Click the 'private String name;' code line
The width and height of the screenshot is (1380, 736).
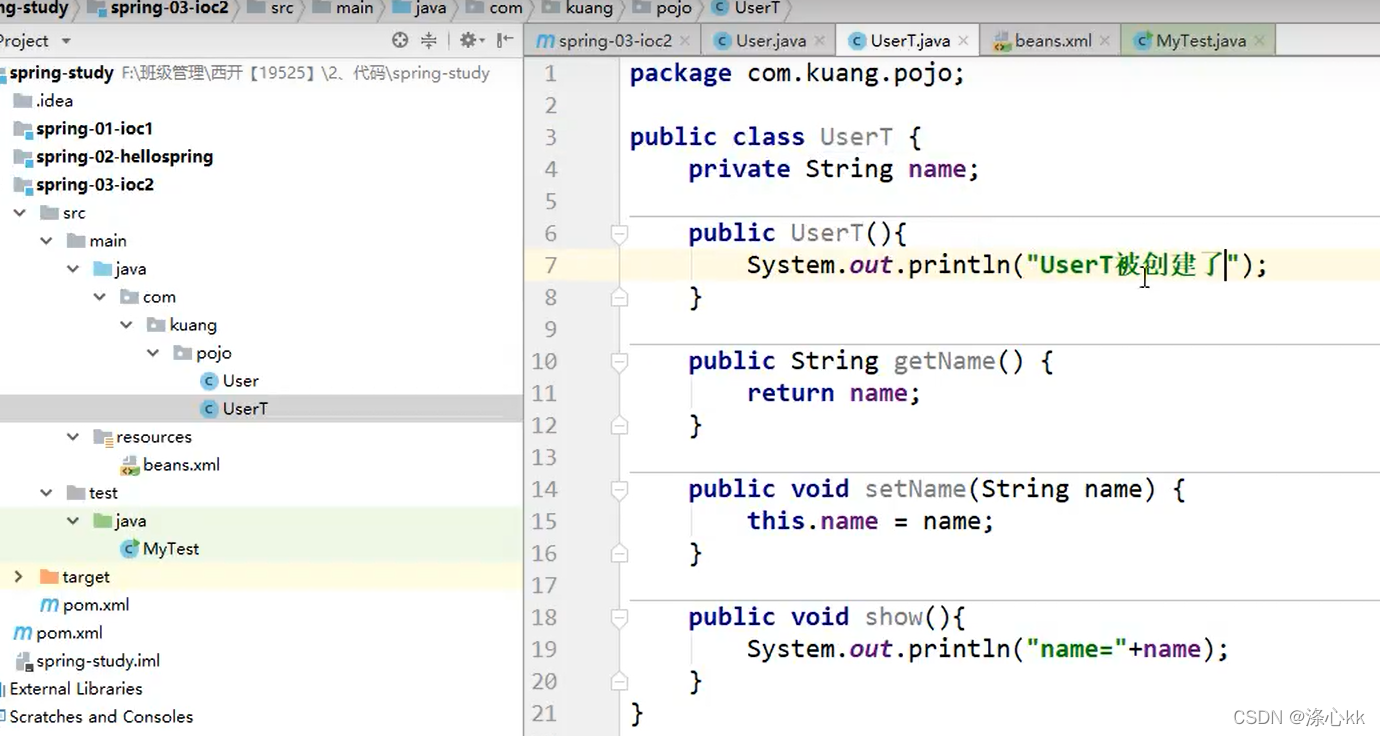pyautogui.click(x=833, y=169)
